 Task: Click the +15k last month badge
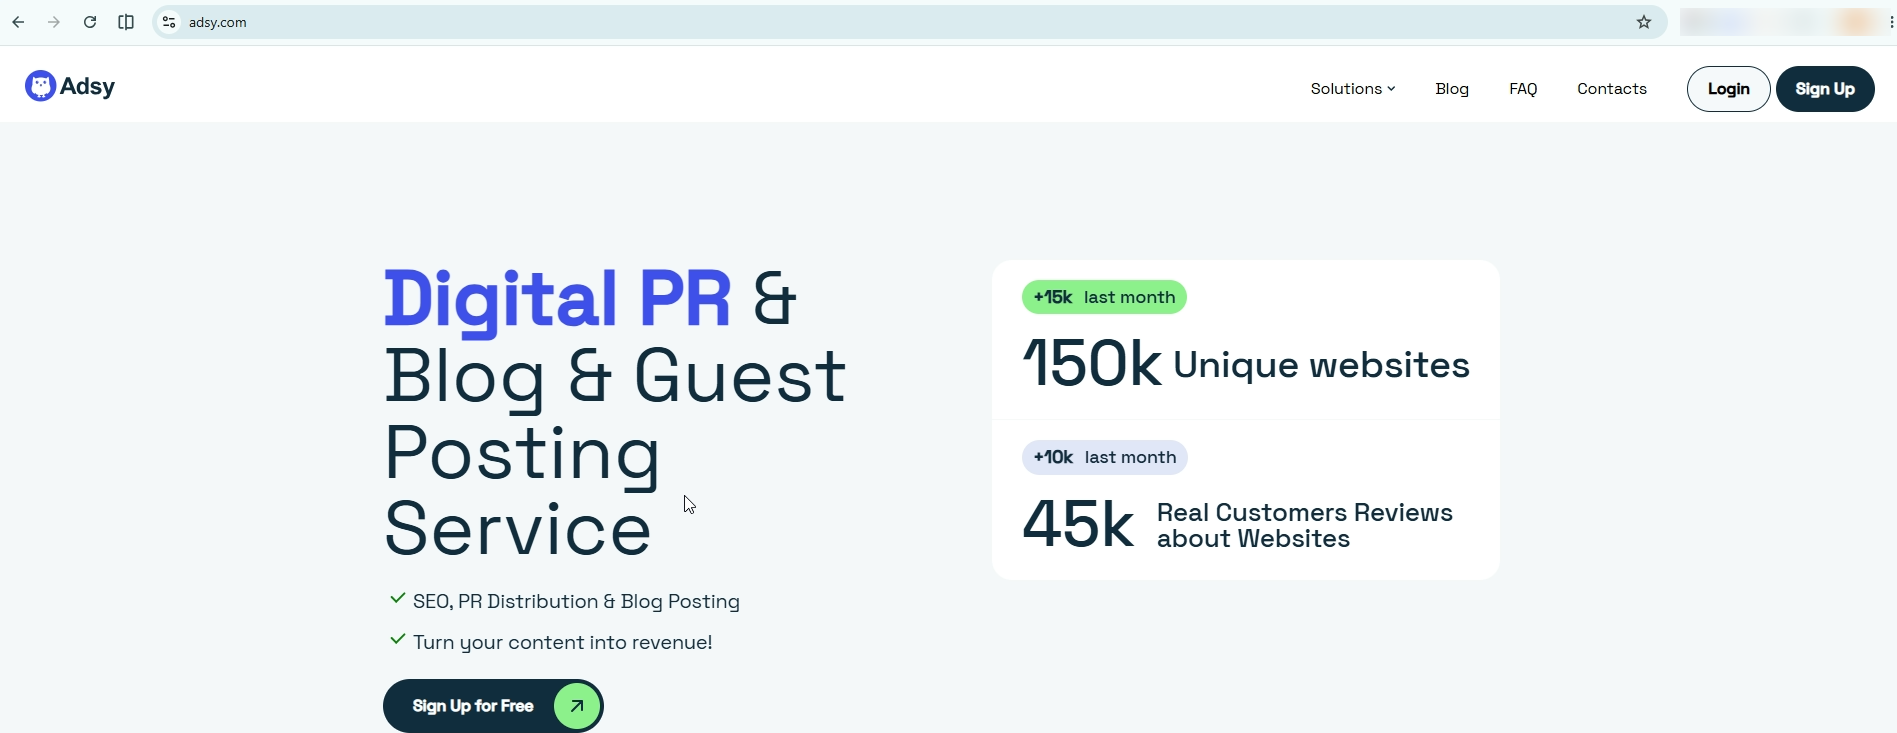1104,297
